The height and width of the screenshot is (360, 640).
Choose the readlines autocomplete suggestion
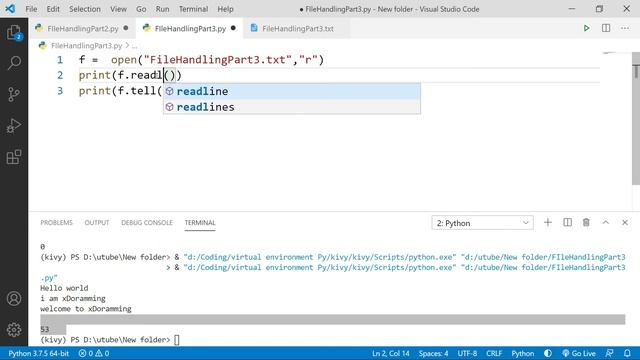coord(291,107)
